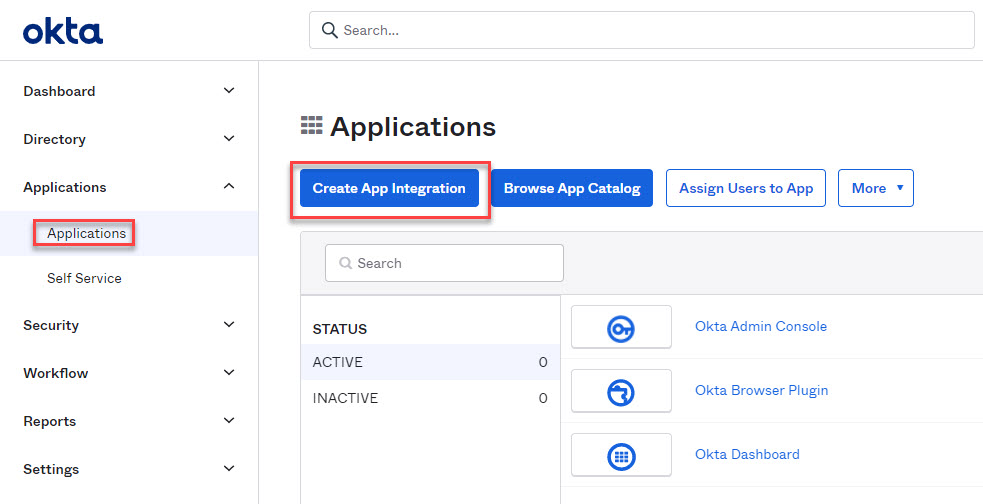Open Dashboard in the sidebar
Viewport: 983px width, 504px height.
click(60, 92)
